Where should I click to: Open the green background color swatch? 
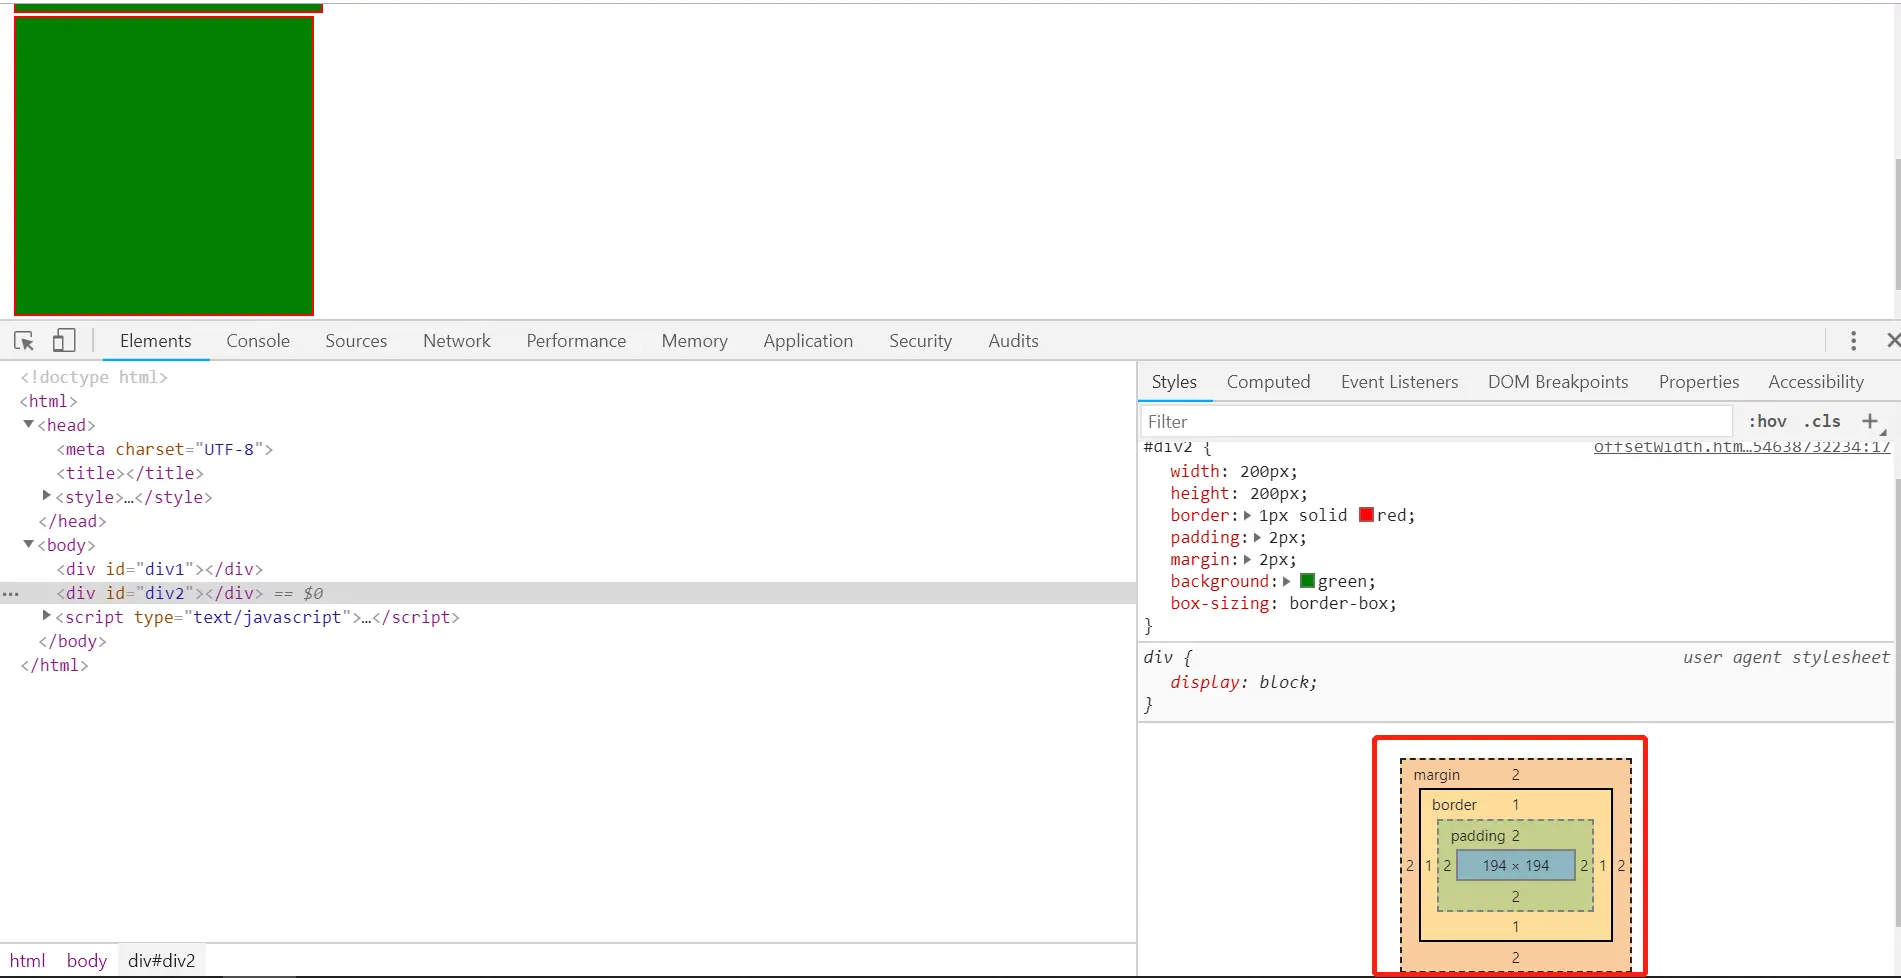(1307, 581)
